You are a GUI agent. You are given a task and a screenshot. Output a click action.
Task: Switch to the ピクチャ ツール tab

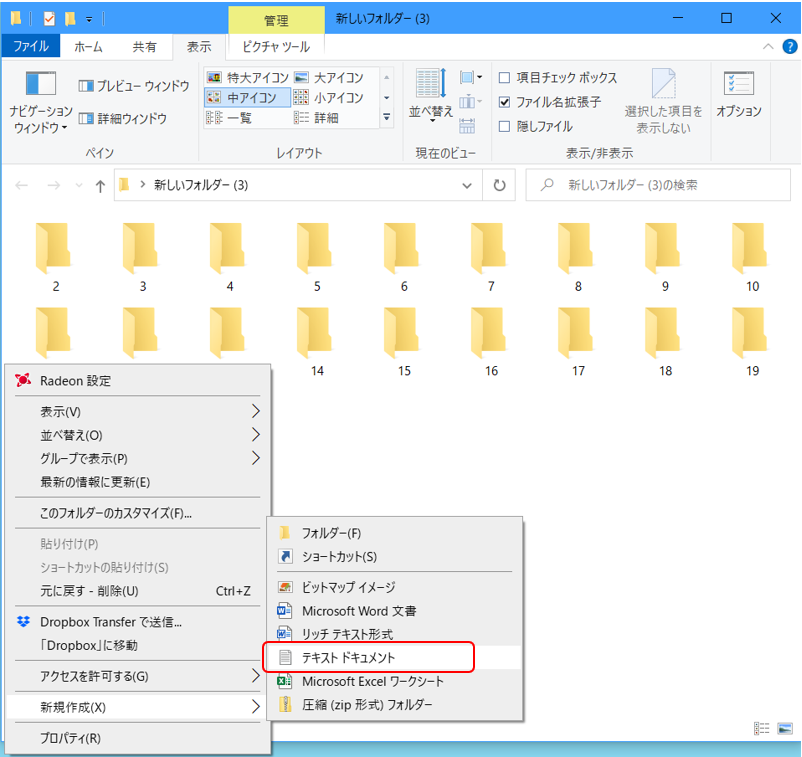tap(276, 47)
